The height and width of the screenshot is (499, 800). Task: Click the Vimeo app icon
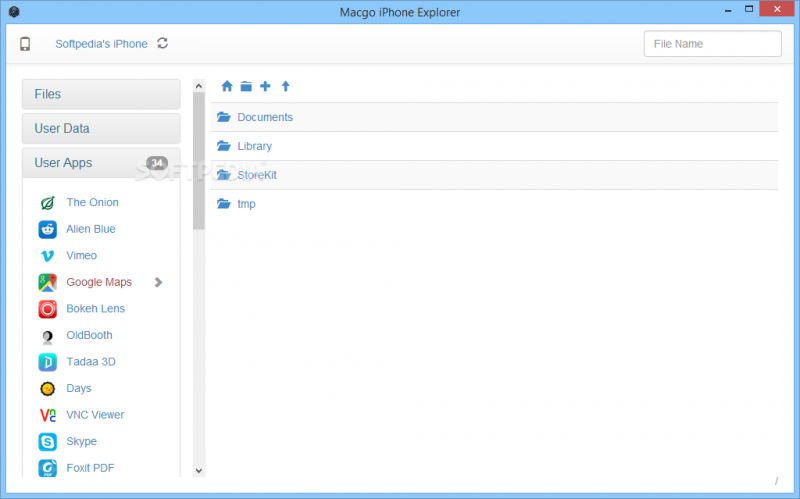pyautogui.click(x=47, y=256)
